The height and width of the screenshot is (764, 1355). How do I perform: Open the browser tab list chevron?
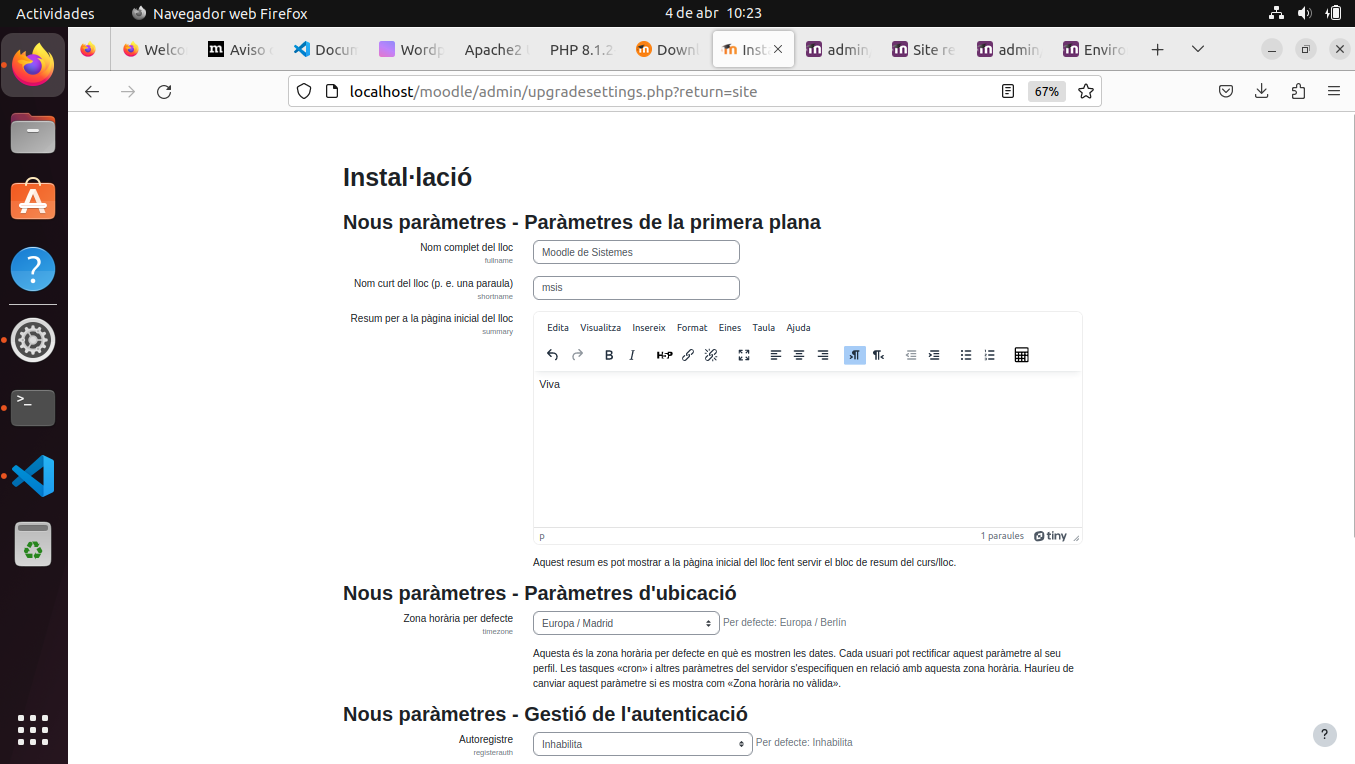click(x=1196, y=48)
